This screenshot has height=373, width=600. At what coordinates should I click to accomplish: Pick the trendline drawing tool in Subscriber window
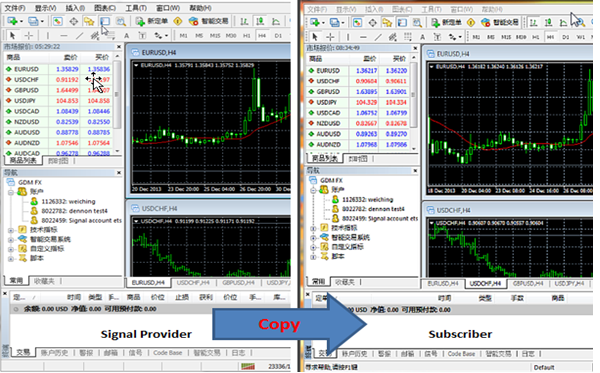click(378, 37)
